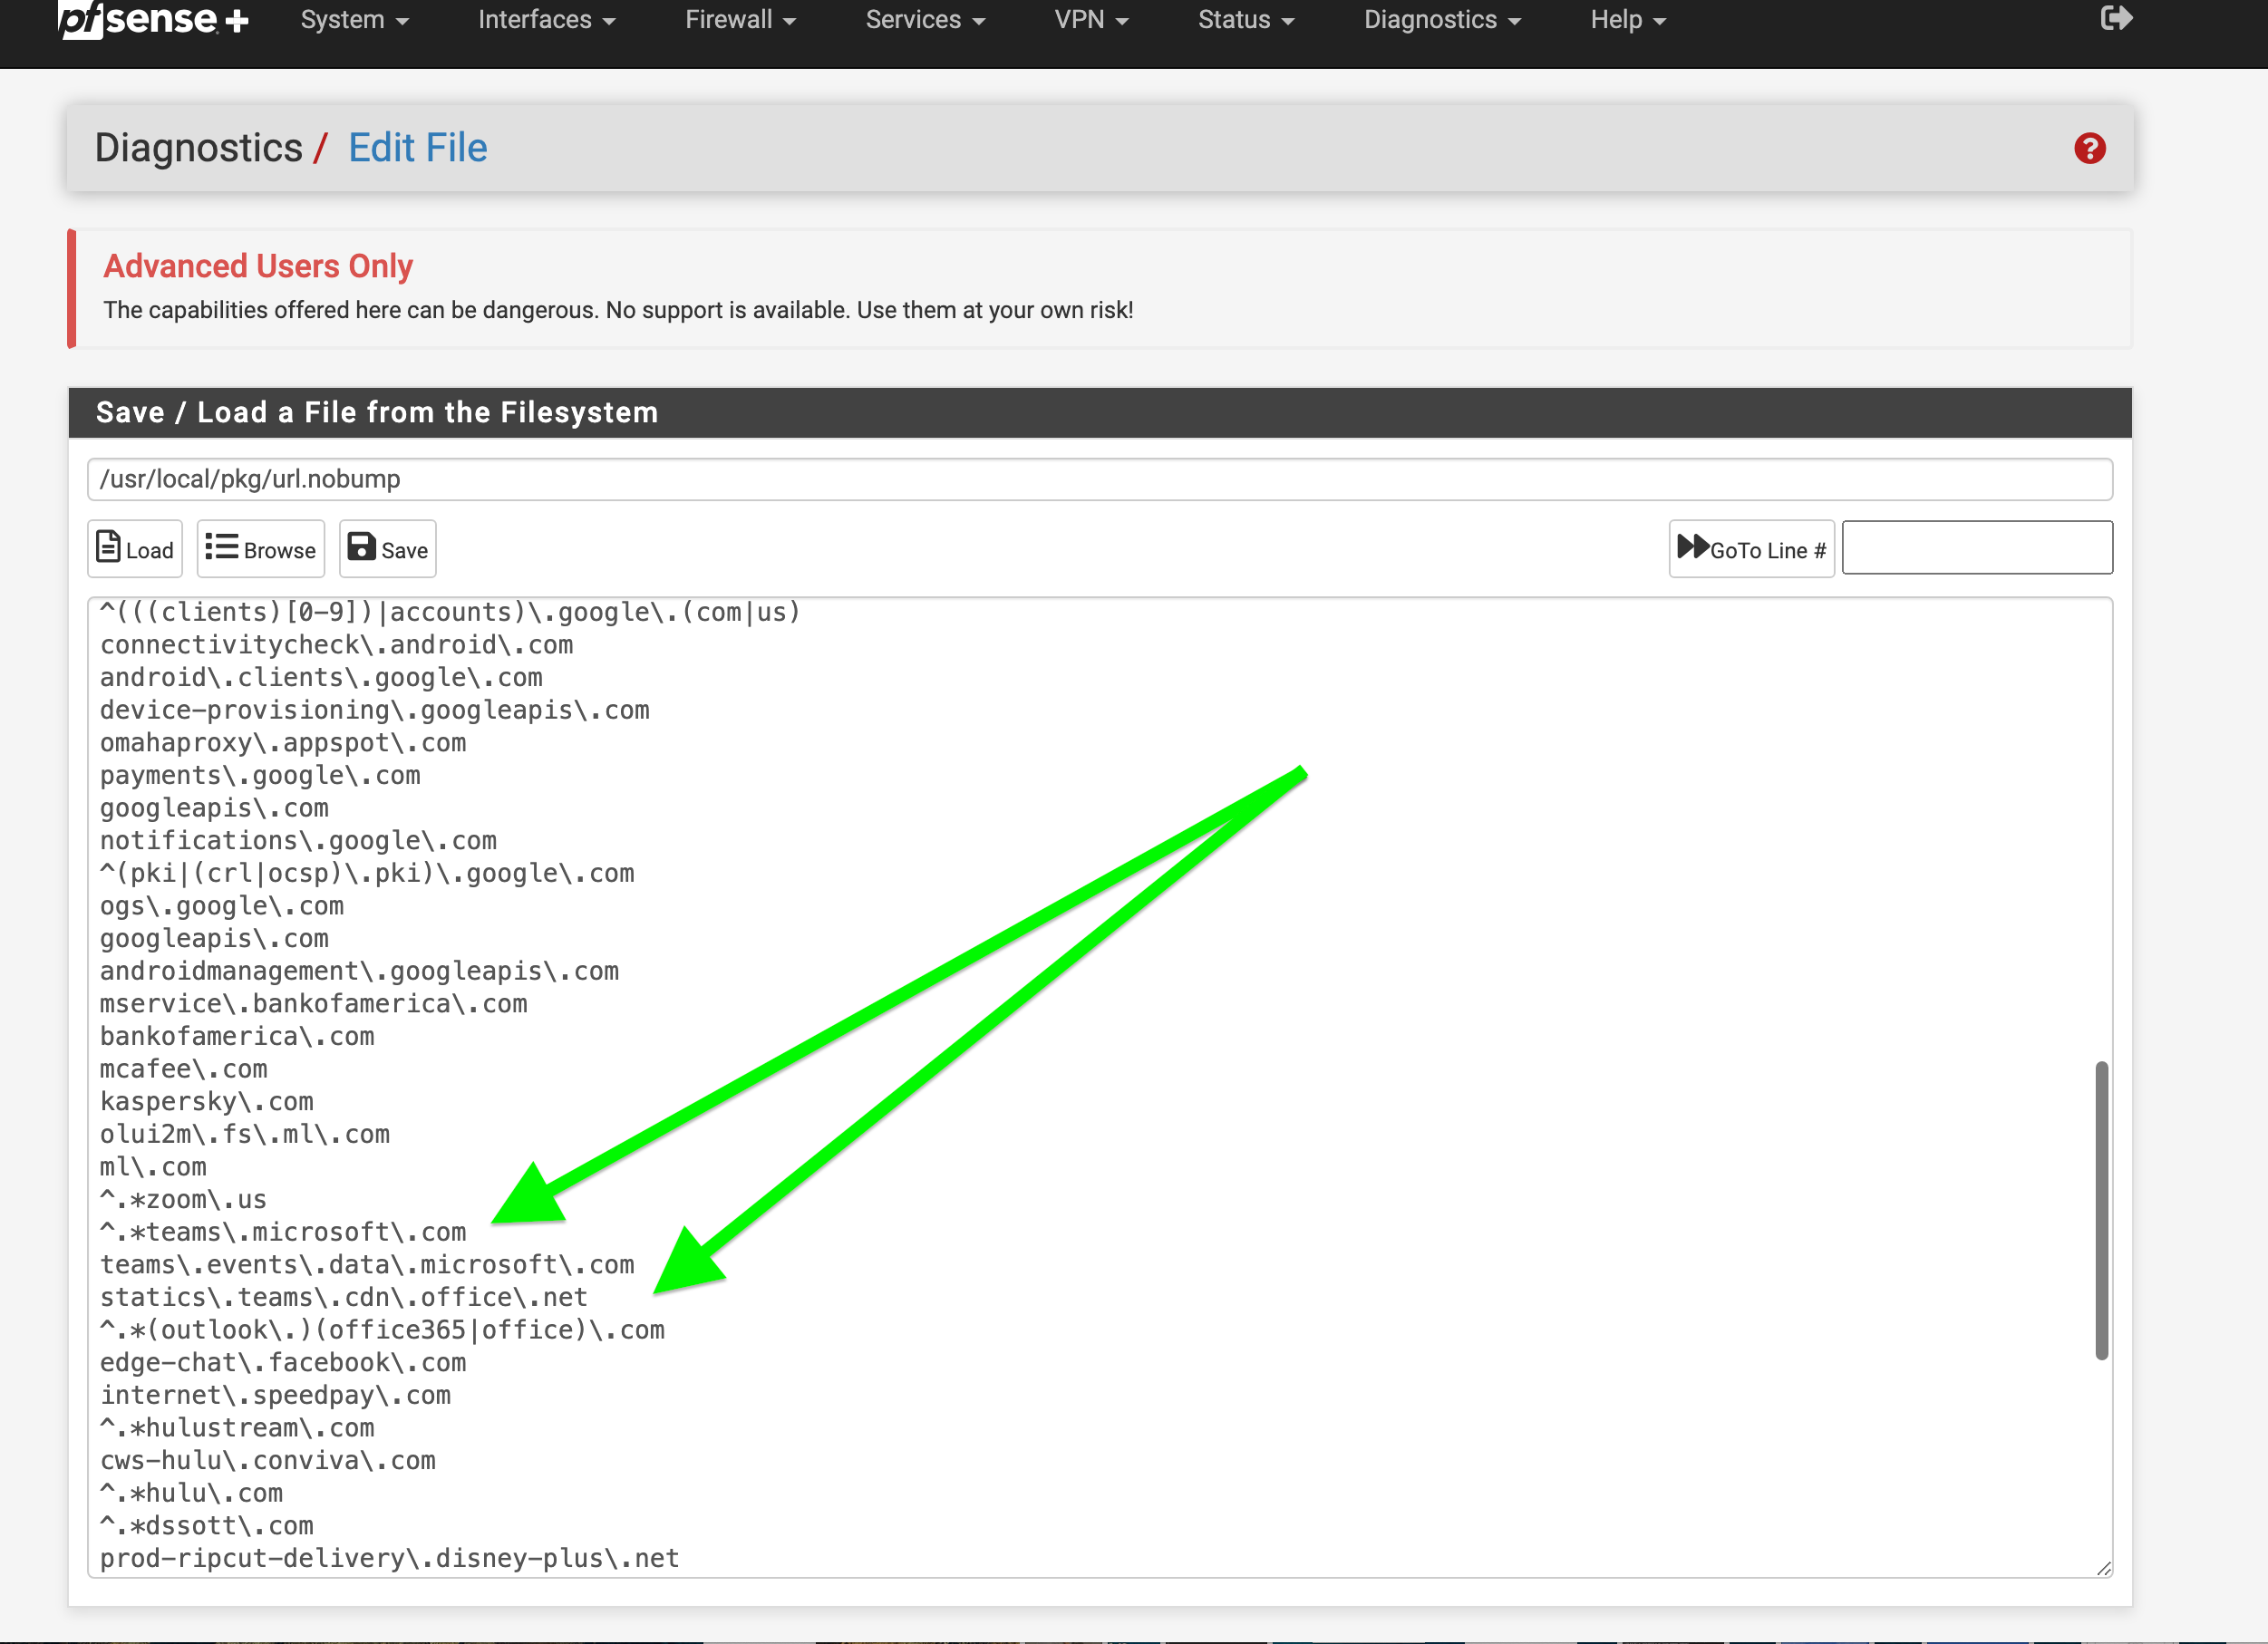Click line 'internet\.speedpay\.com'
Viewport: 2268px width, 1644px height.
pos(275,1396)
